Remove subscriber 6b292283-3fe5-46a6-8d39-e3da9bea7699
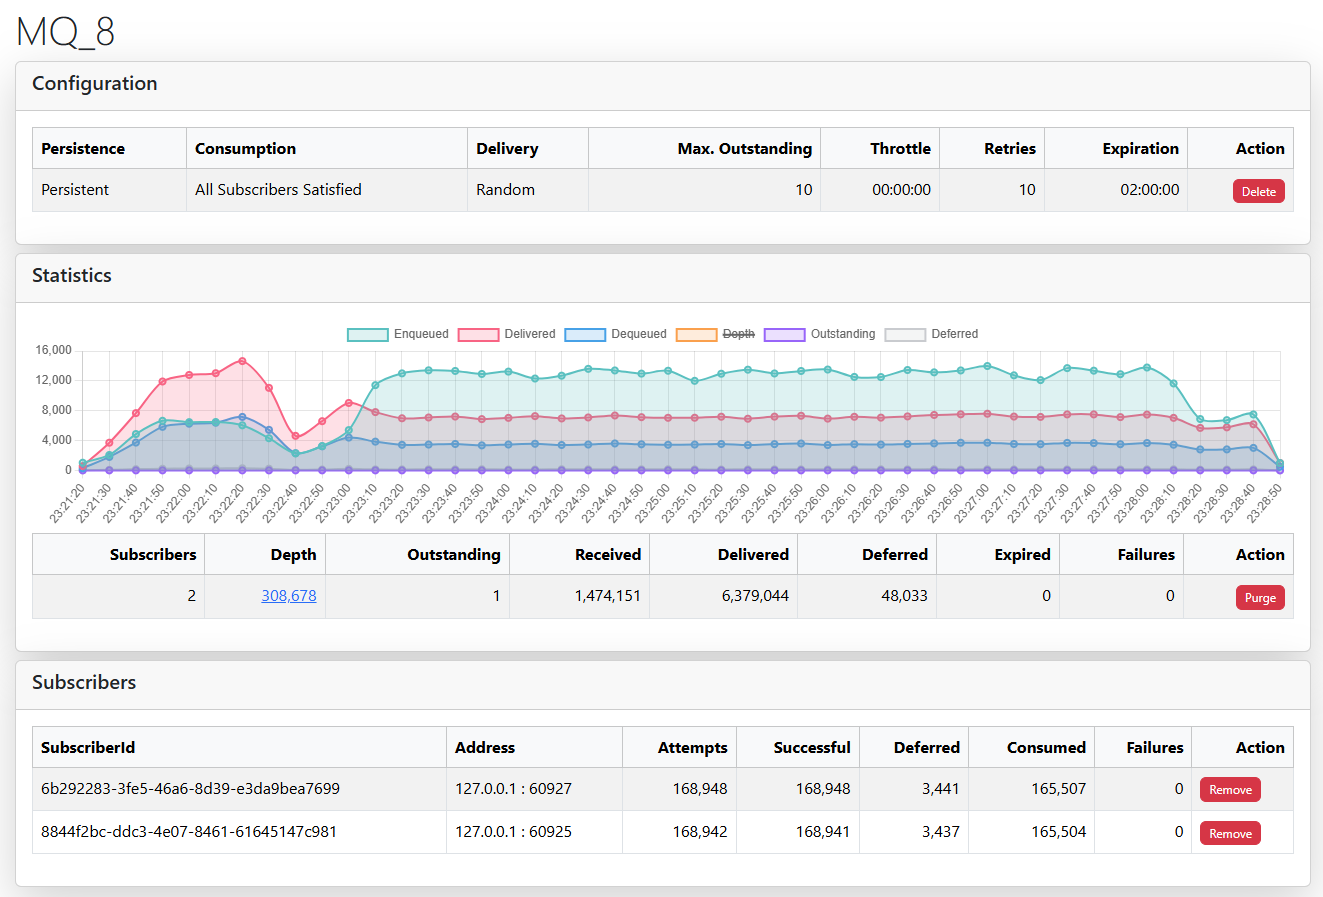 point(1230,789)
